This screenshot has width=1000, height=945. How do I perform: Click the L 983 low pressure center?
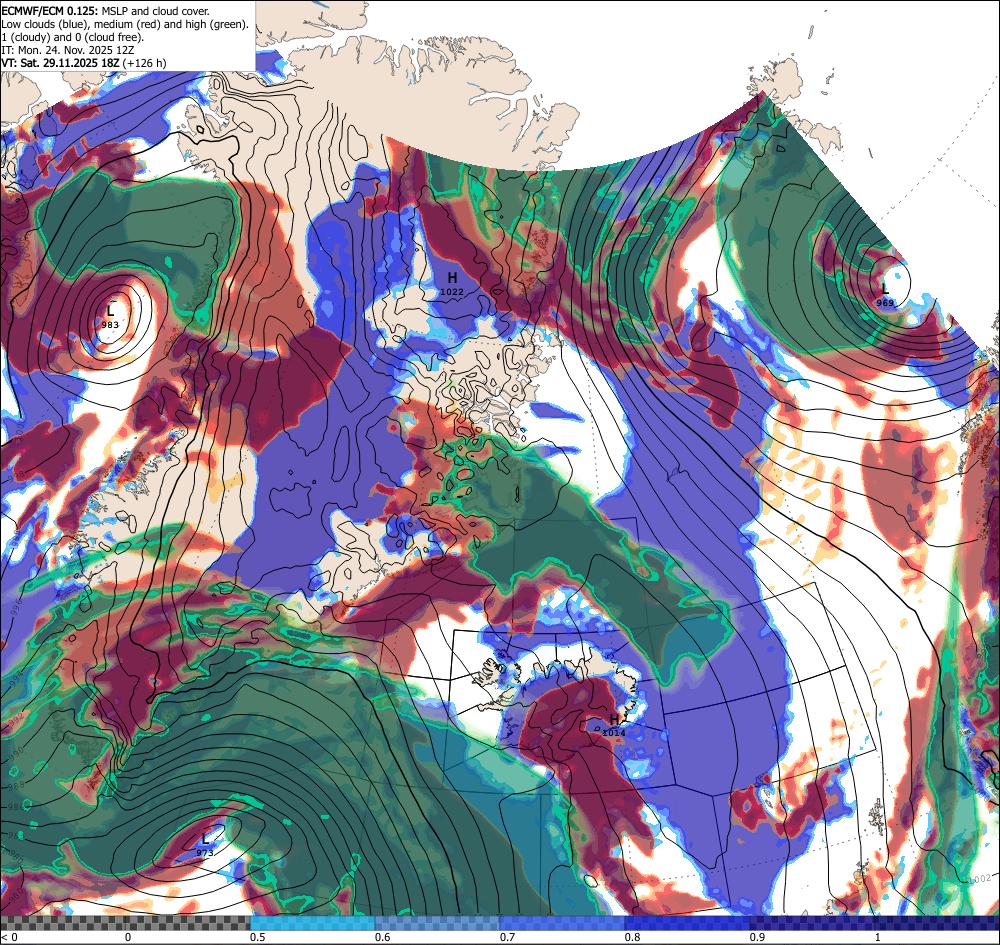pyautogui.click(x=110, y=316)
